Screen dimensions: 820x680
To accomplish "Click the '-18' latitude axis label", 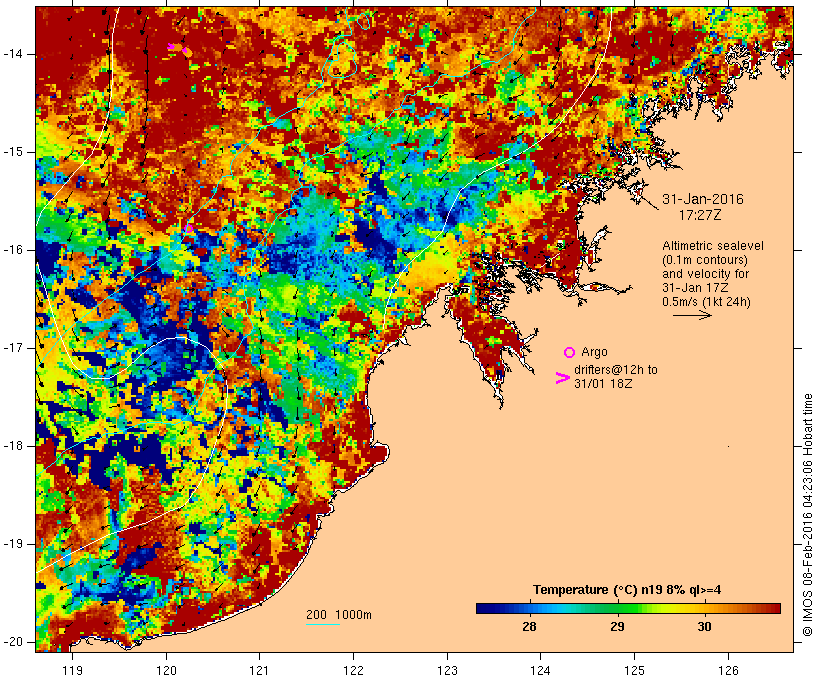I will [x=12, y=446].
